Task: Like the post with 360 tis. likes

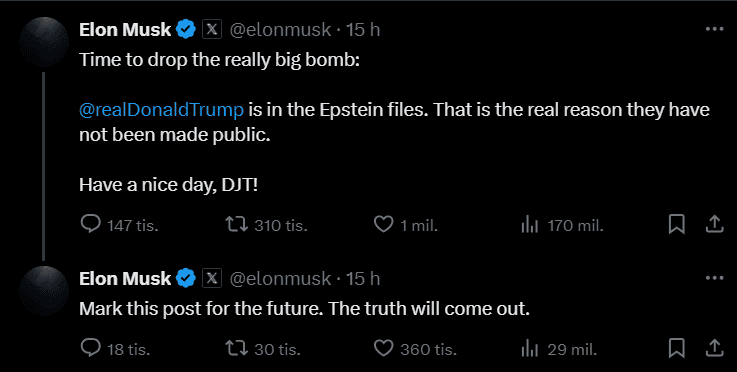Action: click(415, 349)
